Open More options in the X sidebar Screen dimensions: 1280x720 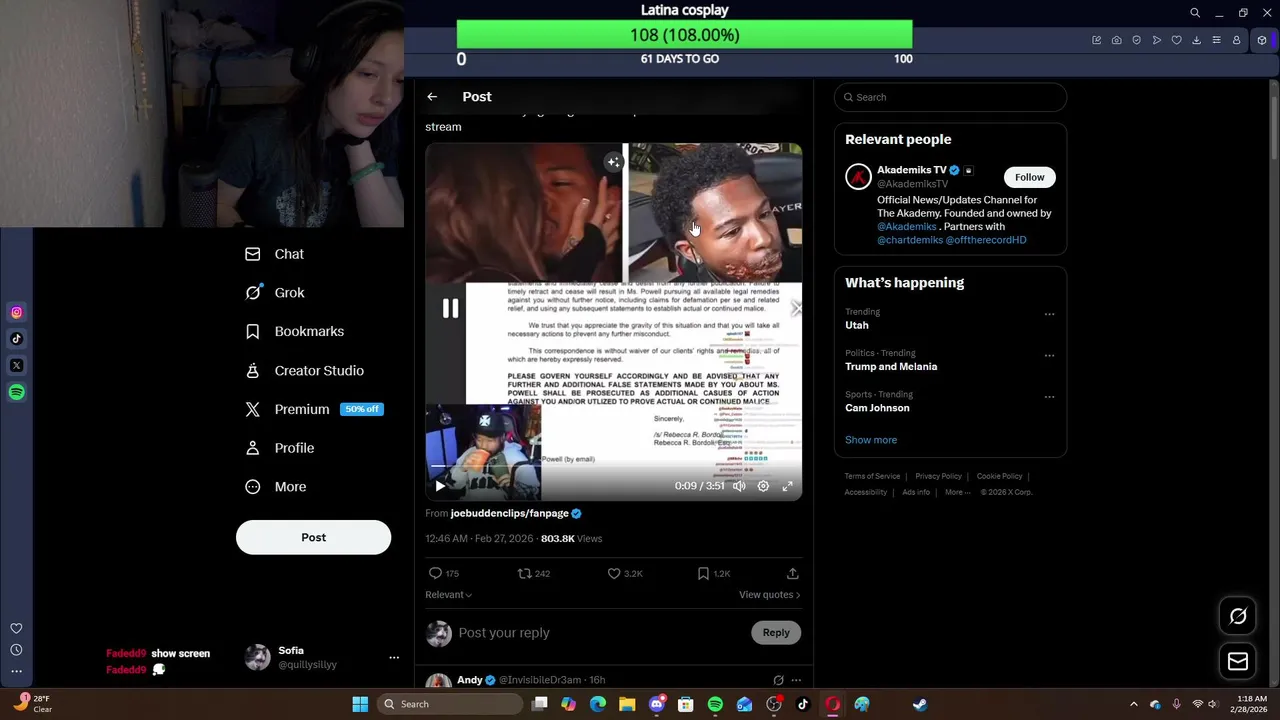[x=276, y=487]
